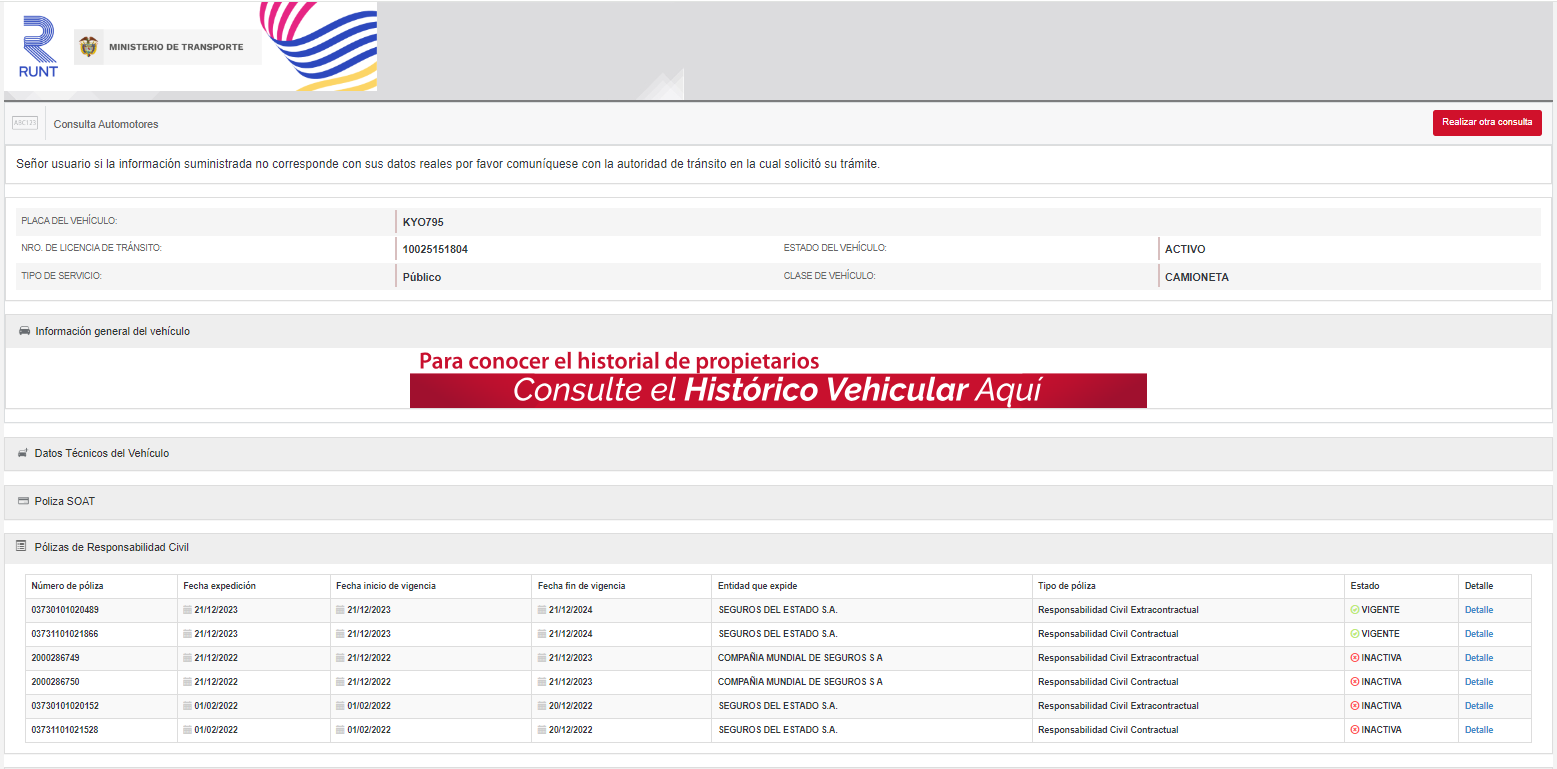Screen dimensions: 1557x769
Task: Collapse Pólizas de Responsabilidad Civil section
Action: pos(111,547)
